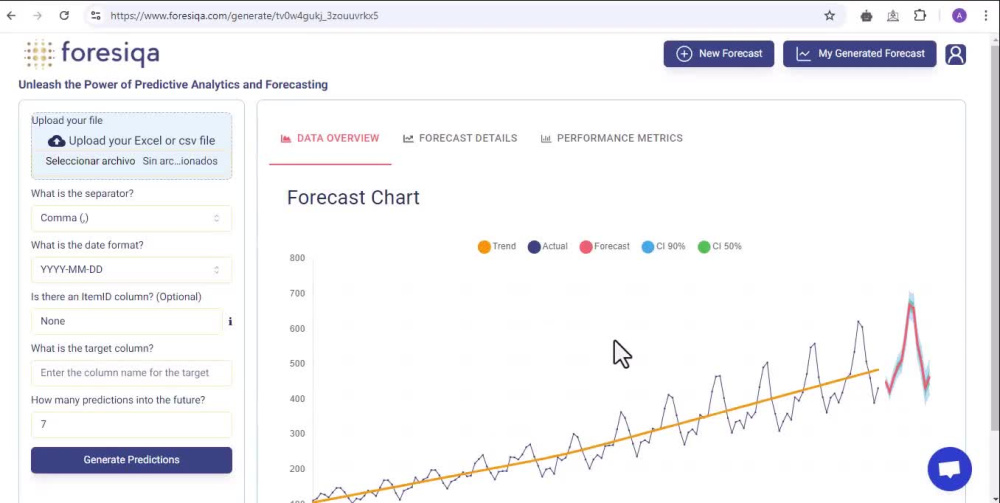The image size is (1000, 503).
Task: Click the Forecast Chart heading
Action: [353, 198]
